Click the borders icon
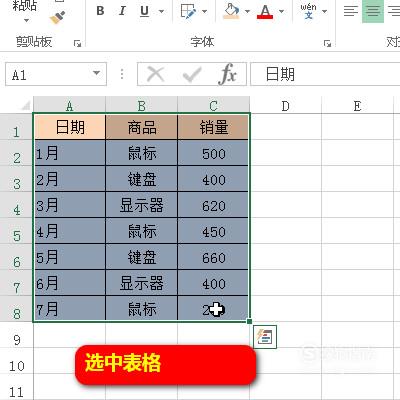The image size is (400, 400). click(188, 11)
